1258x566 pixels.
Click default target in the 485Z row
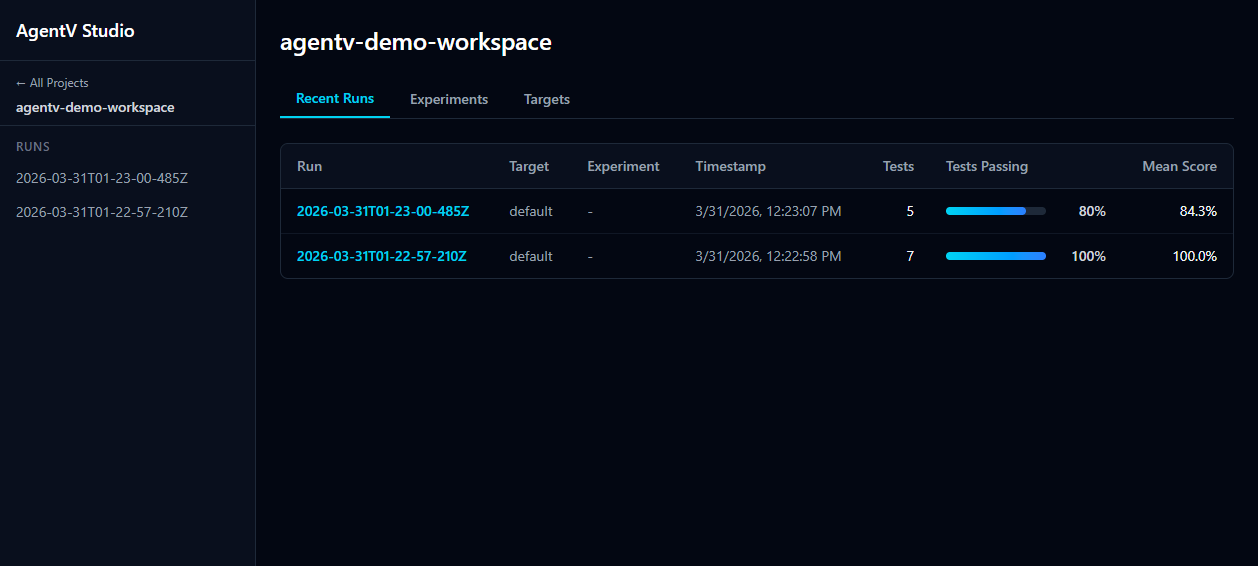(x=531, y=211)
